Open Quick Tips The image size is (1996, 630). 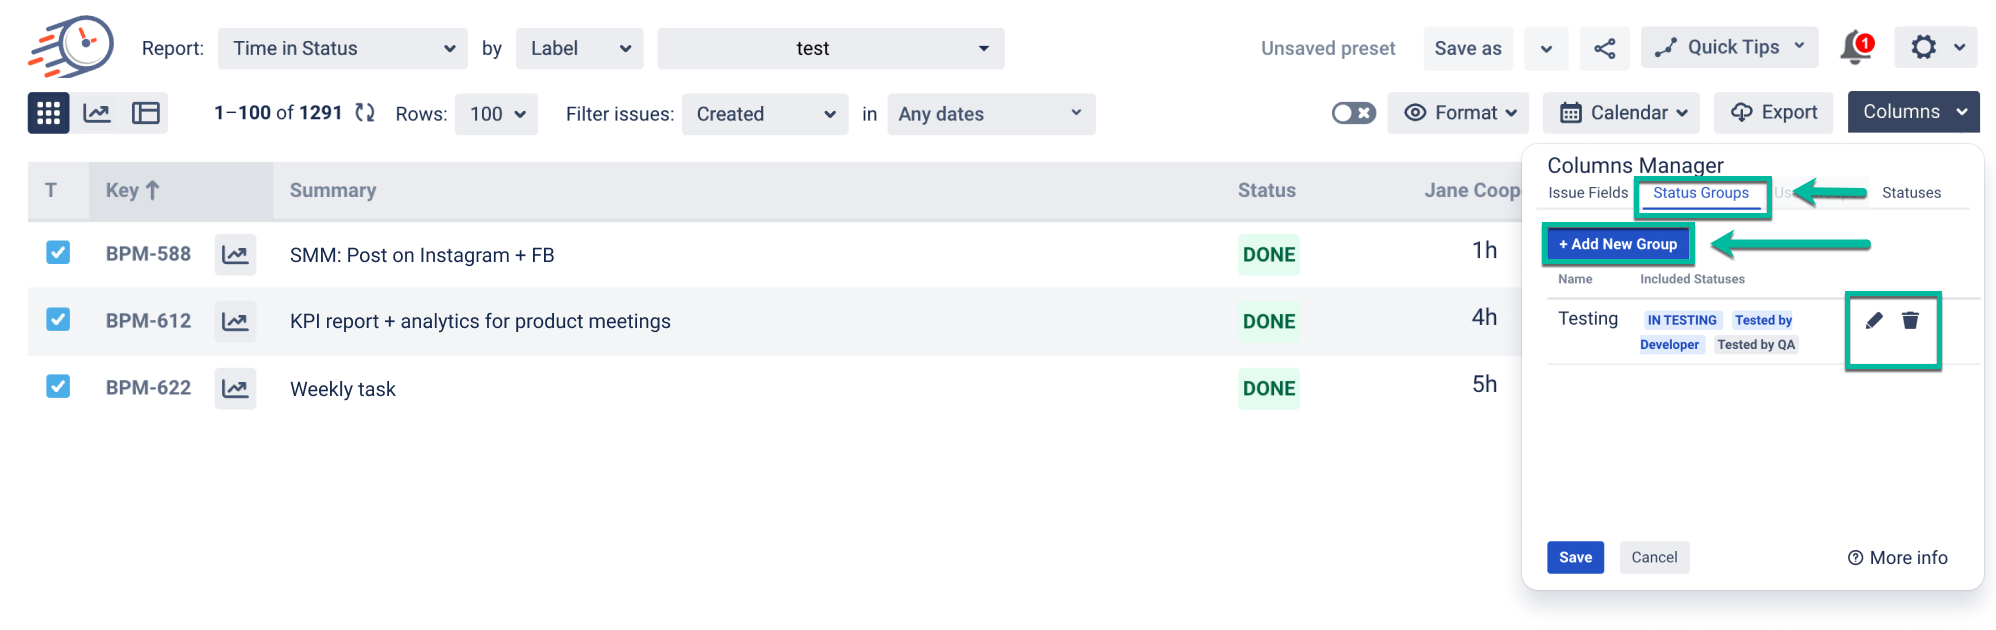[x=1730, y=47]
